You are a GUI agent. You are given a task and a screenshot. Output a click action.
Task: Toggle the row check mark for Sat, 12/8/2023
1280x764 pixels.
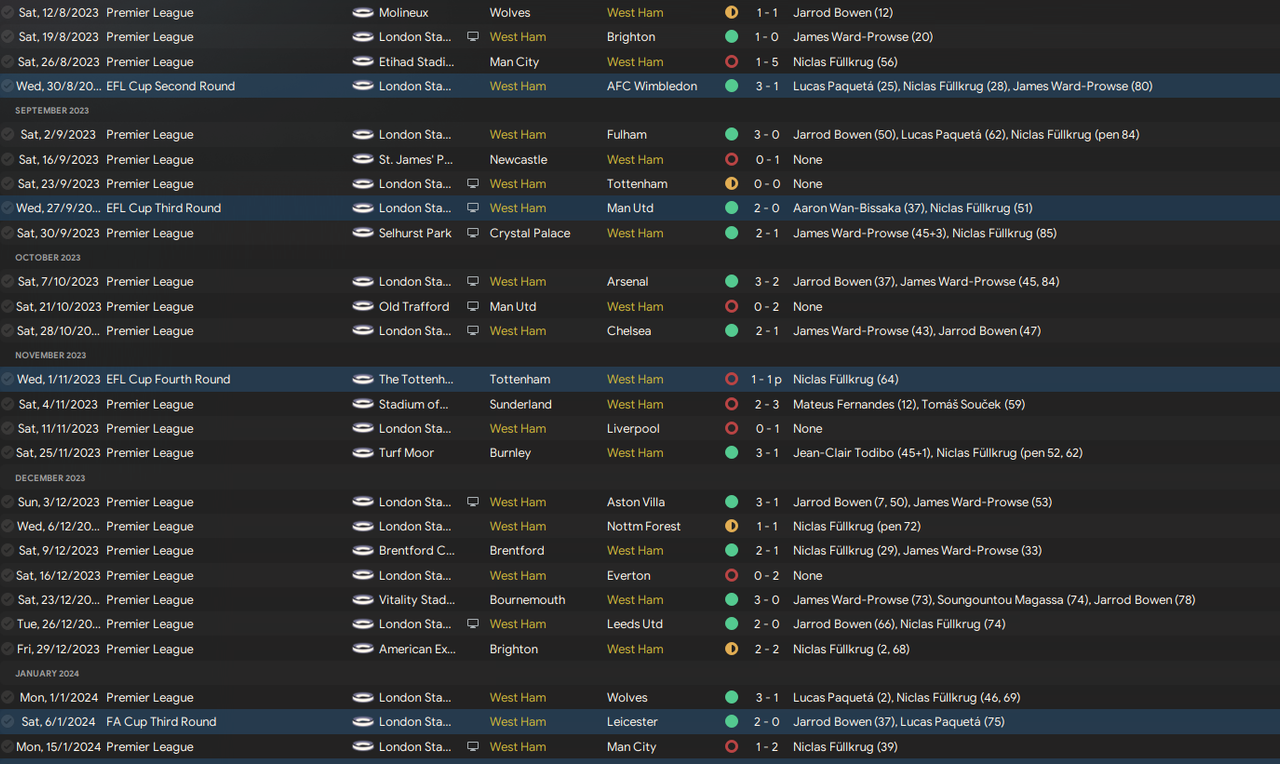[x=8, y=13]
